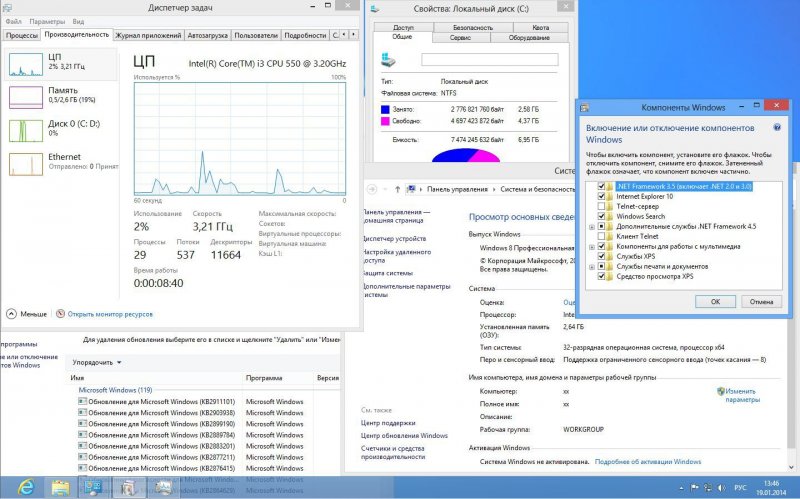
Task: Uncheck the Windows Search checkbox
Action: (x=601, y=216)
